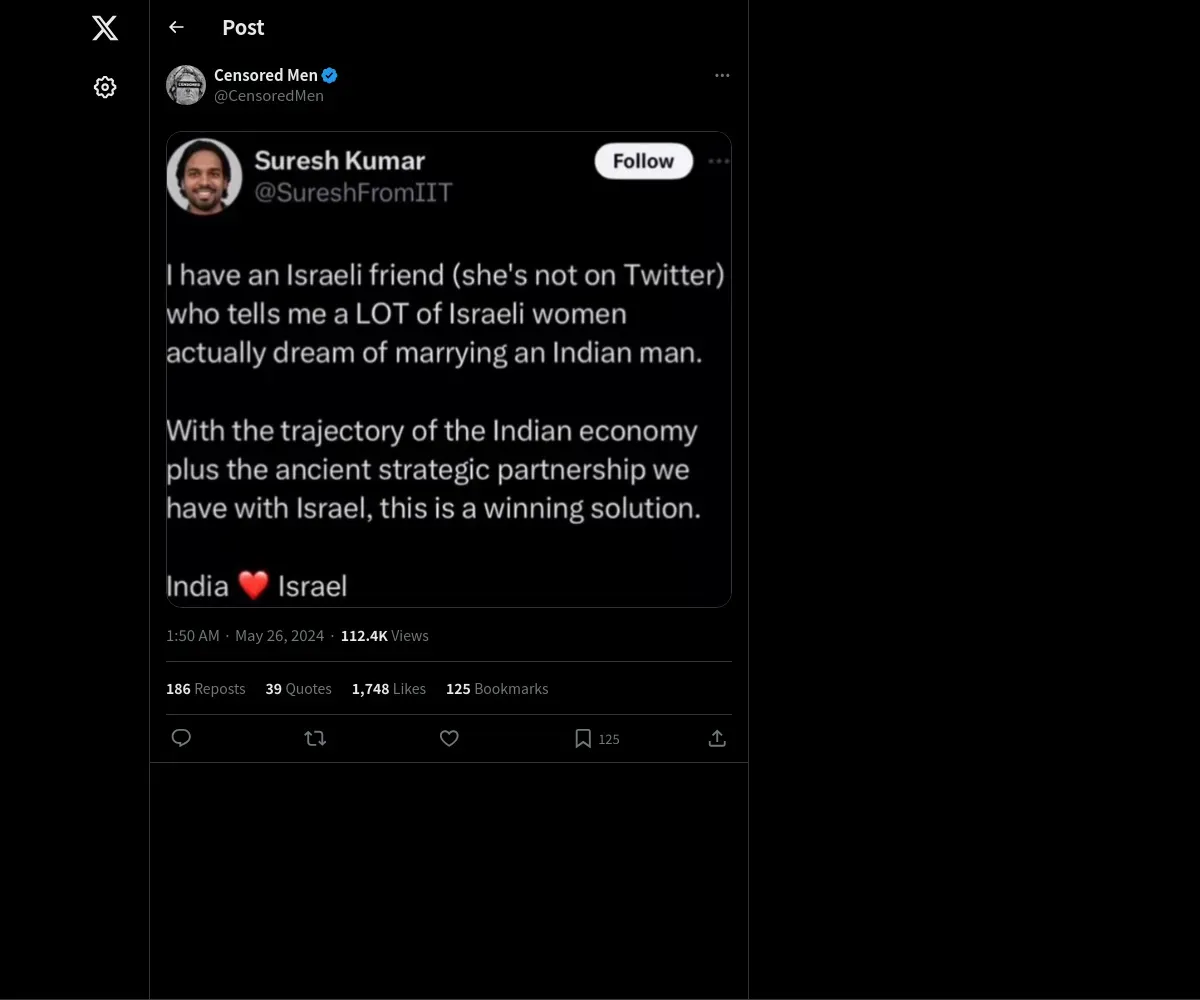Click the post timestamp 1:50 AM

click(x=193, y=636)
